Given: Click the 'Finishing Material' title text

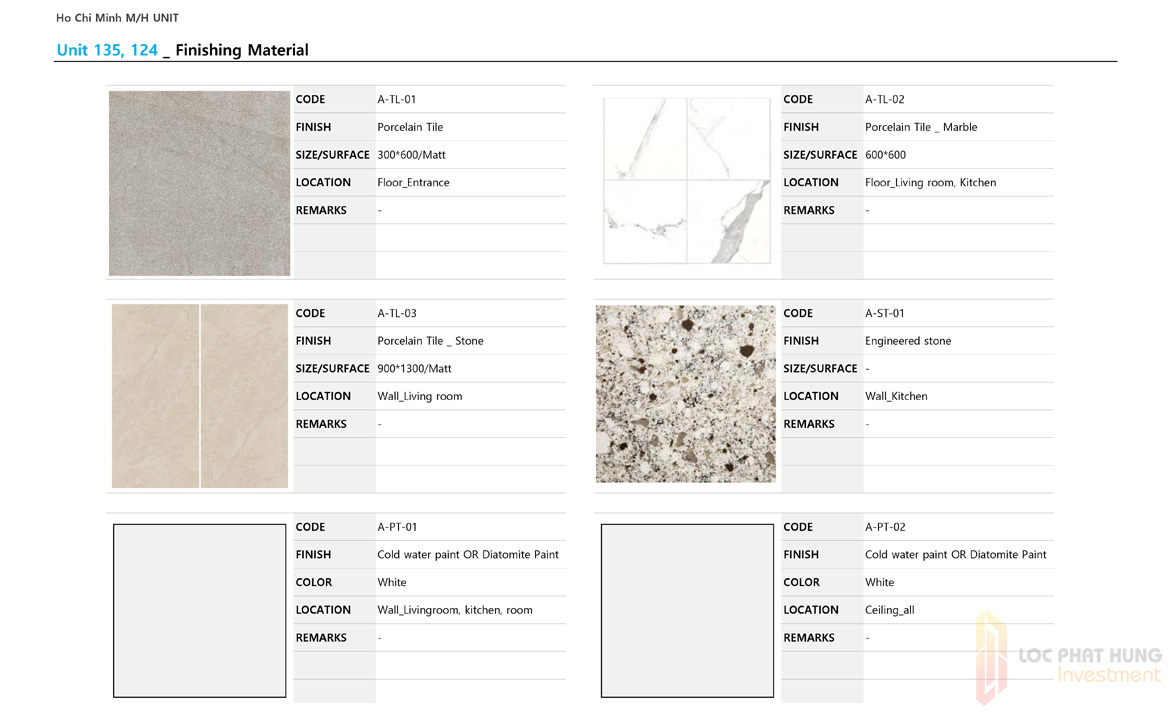Looking at the screenshot, I should (241, 50).
